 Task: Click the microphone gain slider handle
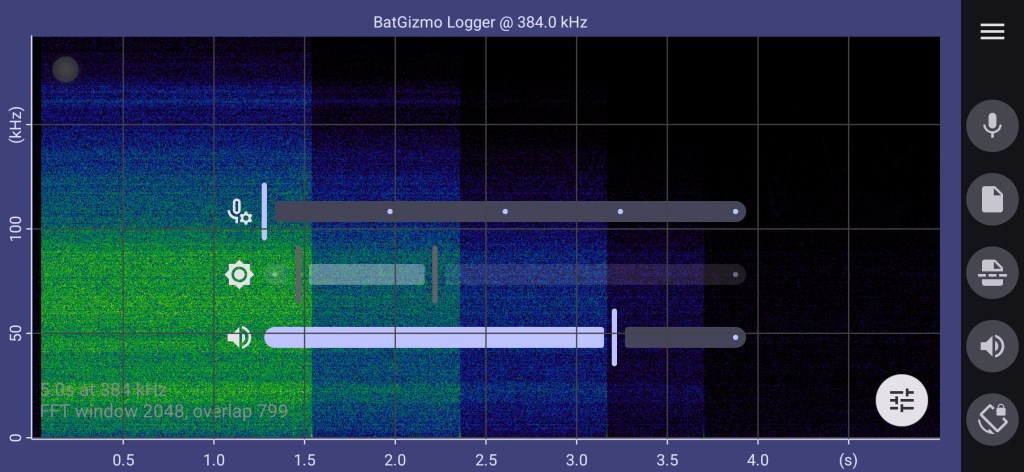[x=264, y=212]
